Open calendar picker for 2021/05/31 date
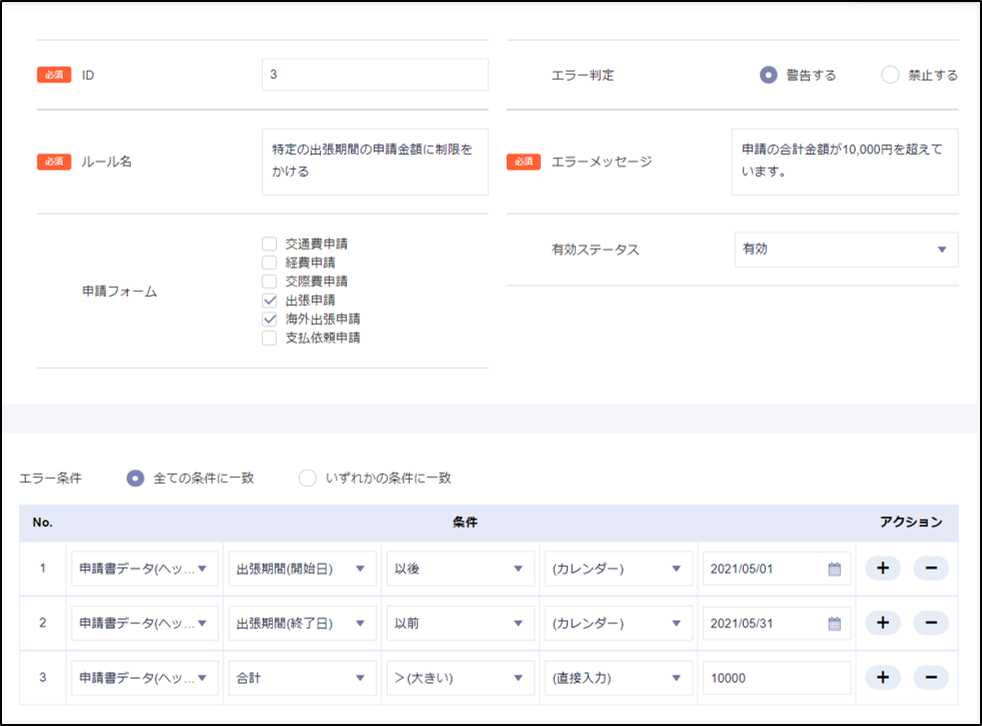The height and width of the screenshot is (726, 982). pos(834,623)
